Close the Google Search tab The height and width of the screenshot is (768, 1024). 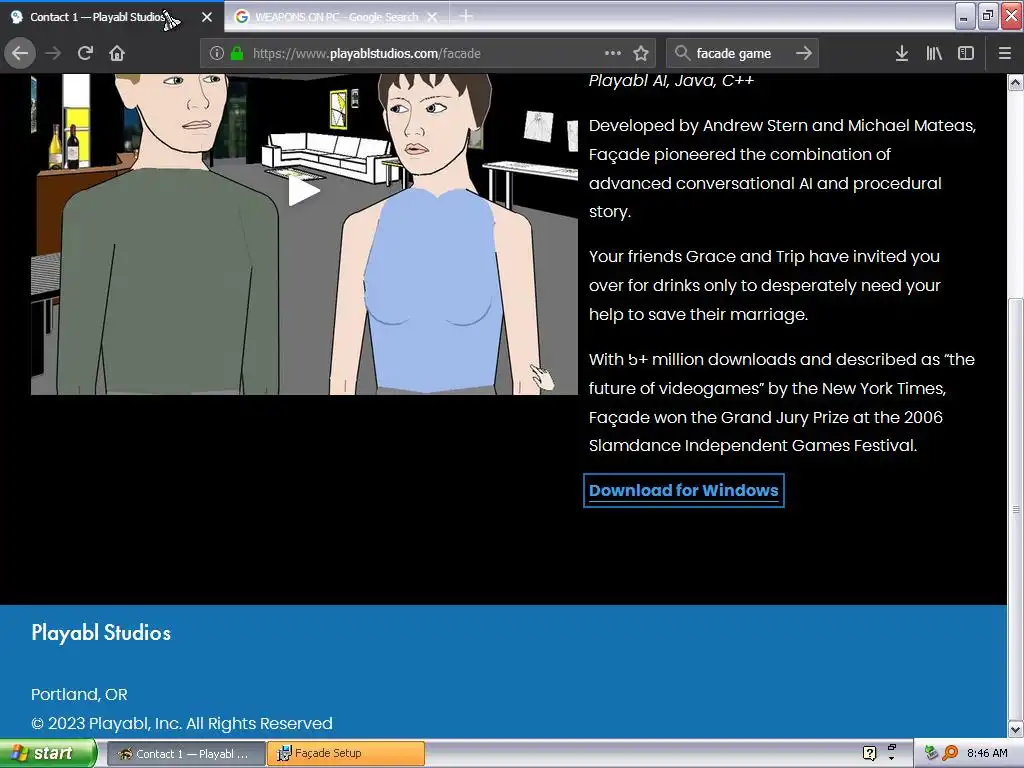(432, 17)
